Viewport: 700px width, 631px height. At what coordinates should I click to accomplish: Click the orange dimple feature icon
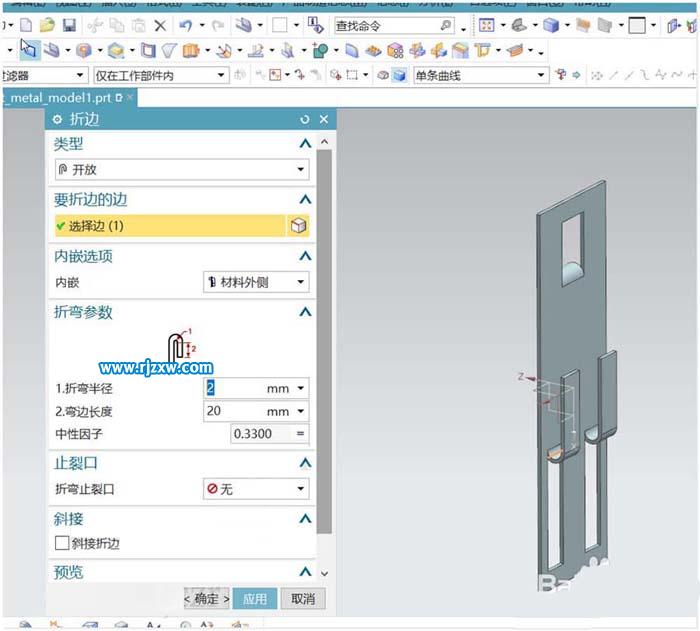[84, 50]
